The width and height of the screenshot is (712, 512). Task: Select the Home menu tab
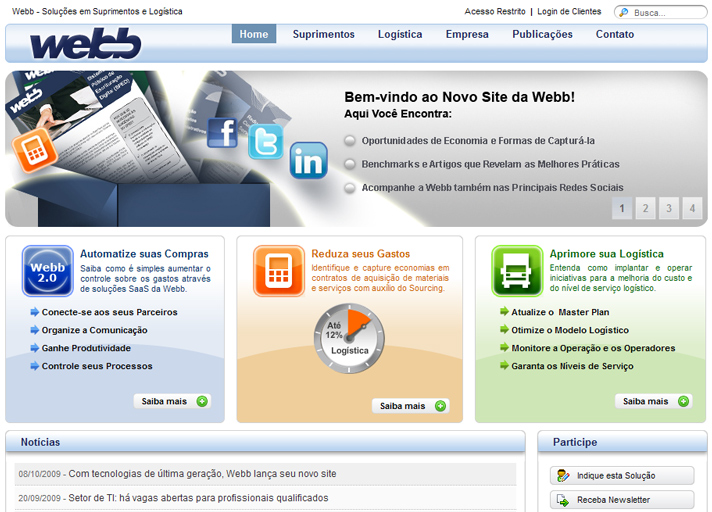click(x=254, y=34)
